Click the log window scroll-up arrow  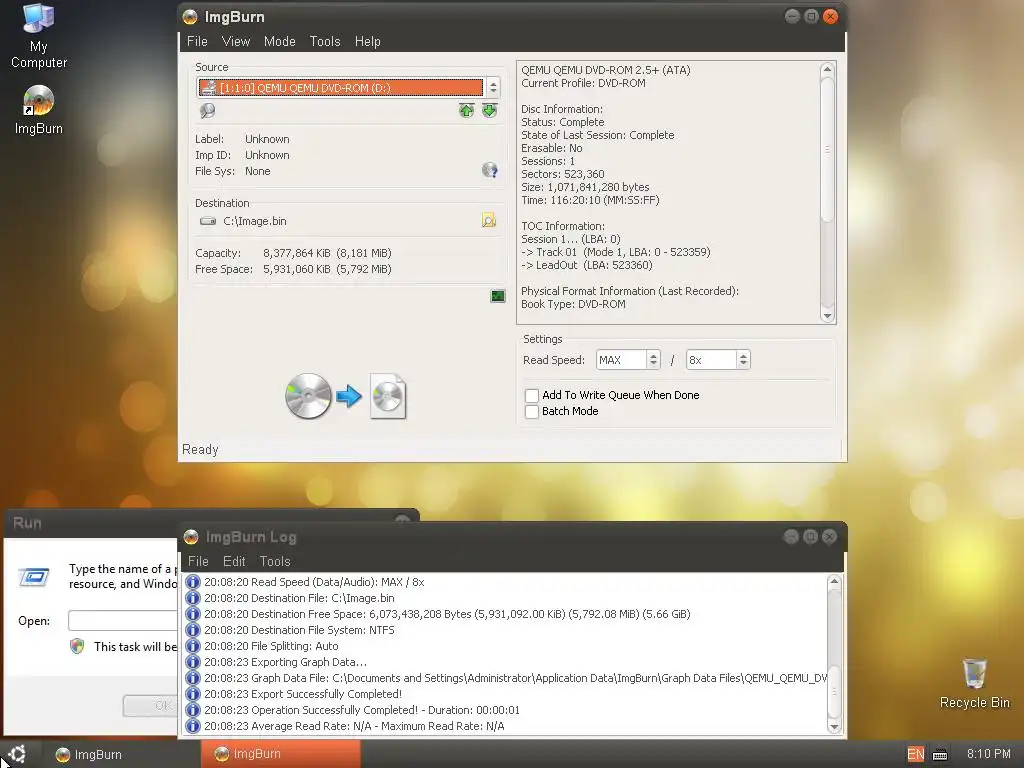[834, 581]
